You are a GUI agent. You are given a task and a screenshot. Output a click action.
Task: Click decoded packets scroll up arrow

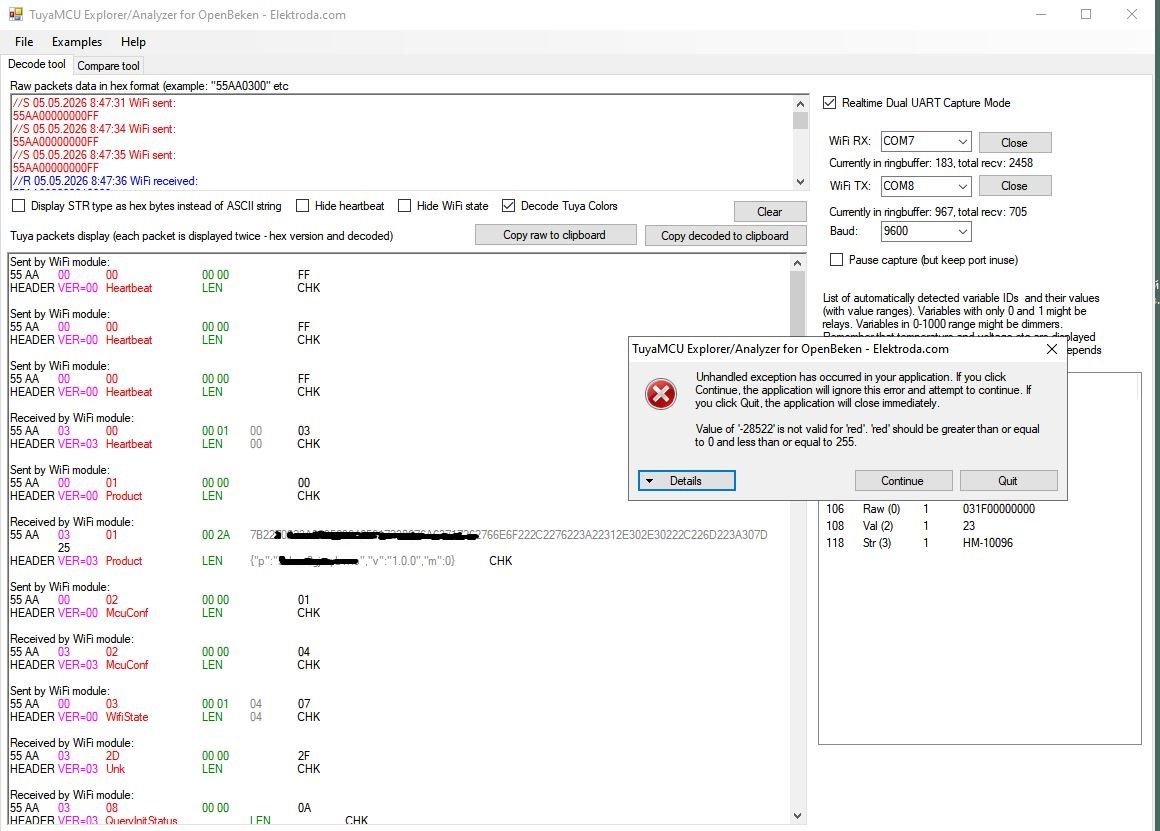tap(798, 263)
